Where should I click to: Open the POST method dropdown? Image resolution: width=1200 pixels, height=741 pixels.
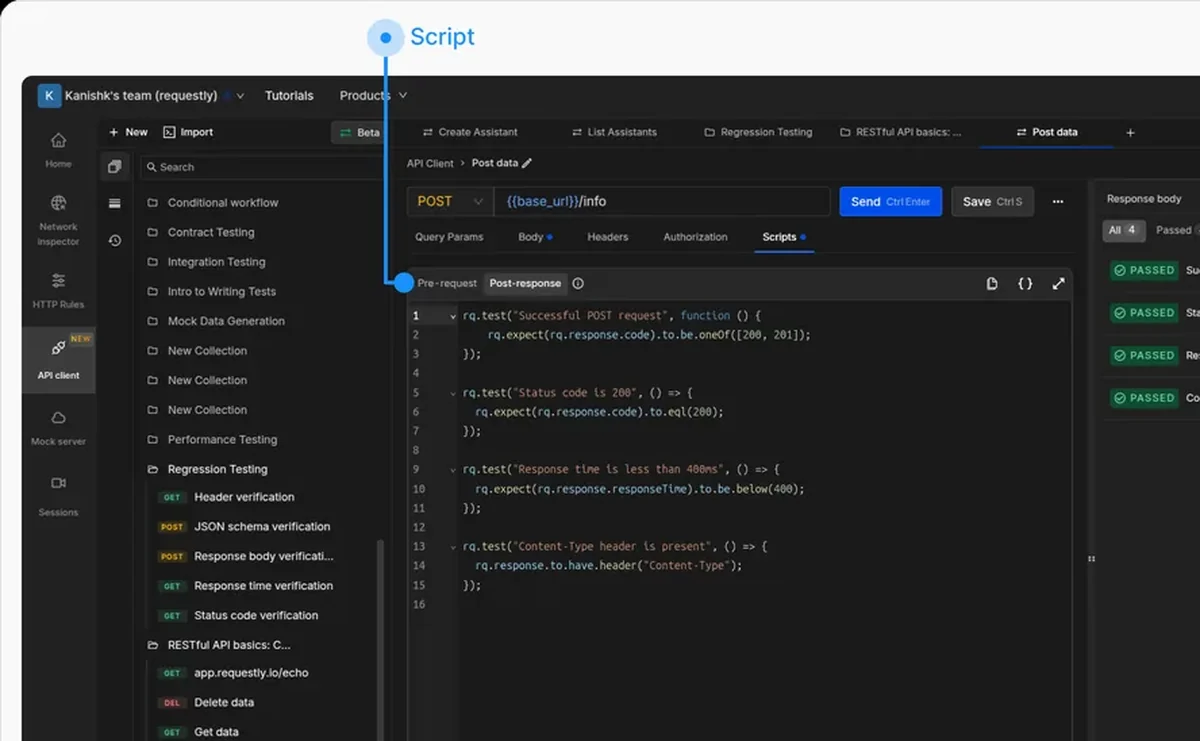click(x=449, y=201)
